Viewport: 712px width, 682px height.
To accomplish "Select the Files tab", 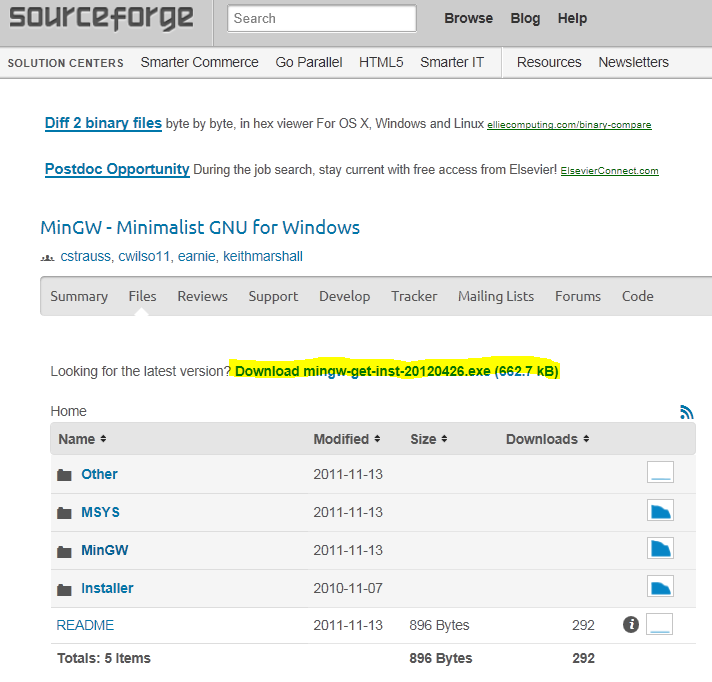I will [x=142, y=296].
